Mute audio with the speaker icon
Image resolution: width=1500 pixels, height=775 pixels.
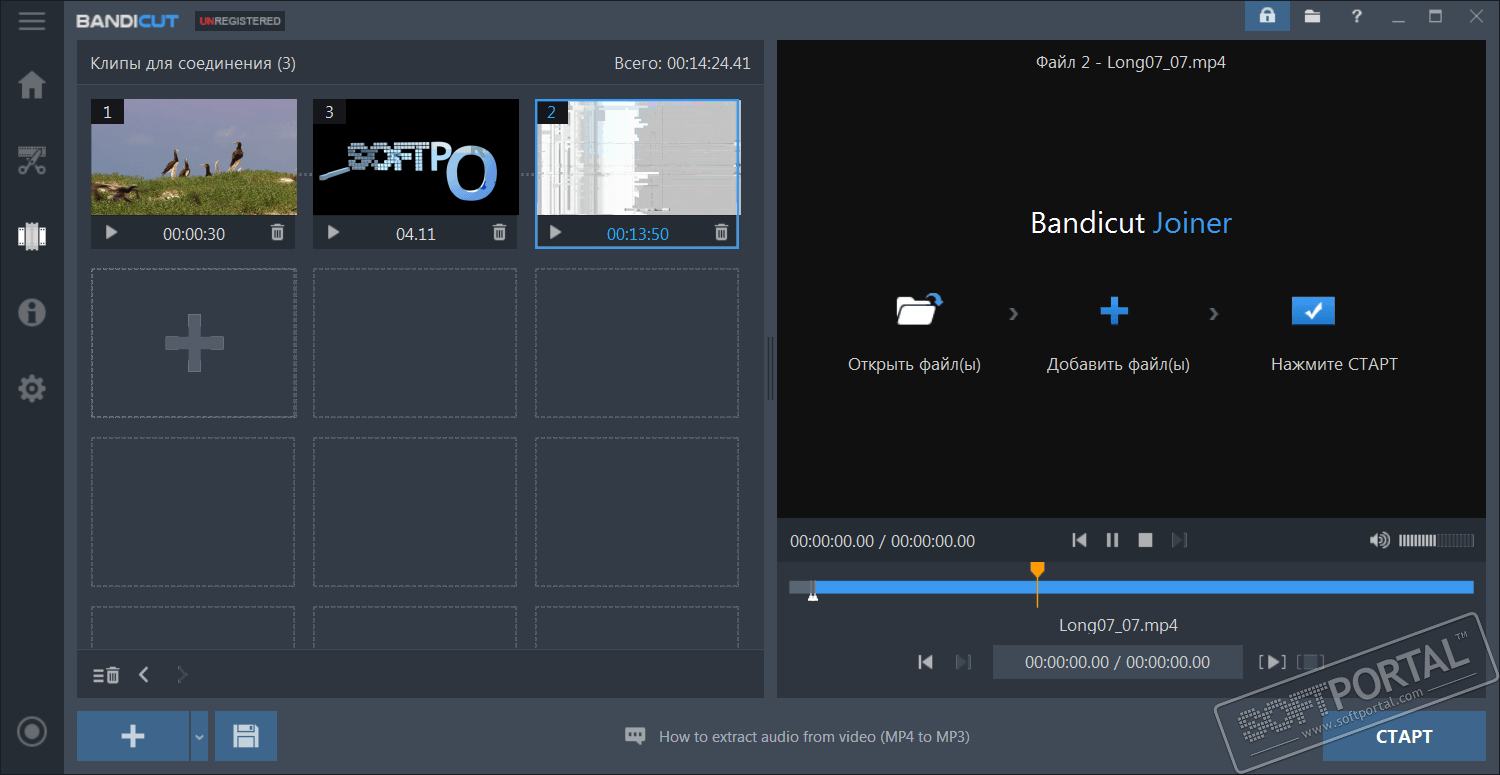coord(1380,540)
